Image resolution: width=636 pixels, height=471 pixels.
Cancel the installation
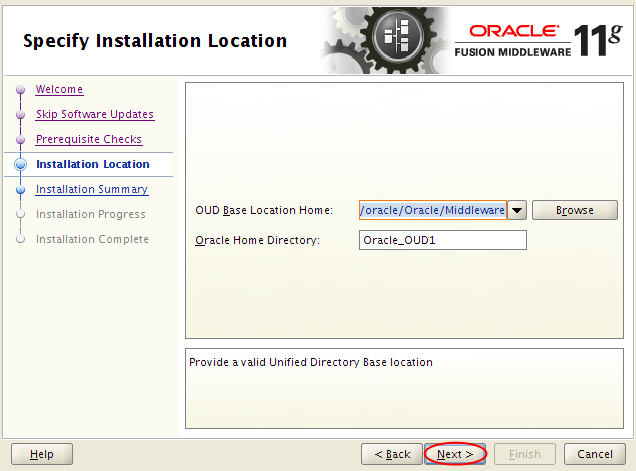(x=595, y=454)
